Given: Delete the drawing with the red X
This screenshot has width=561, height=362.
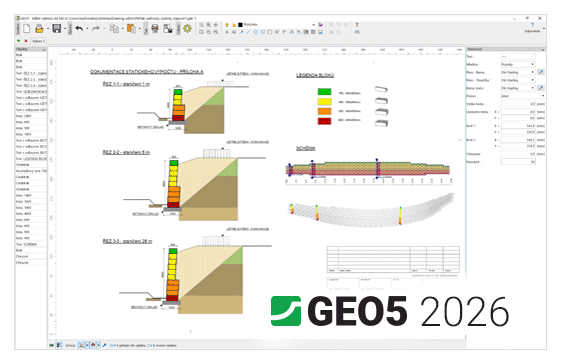Looking at the screenshot, I should [26, 41].
